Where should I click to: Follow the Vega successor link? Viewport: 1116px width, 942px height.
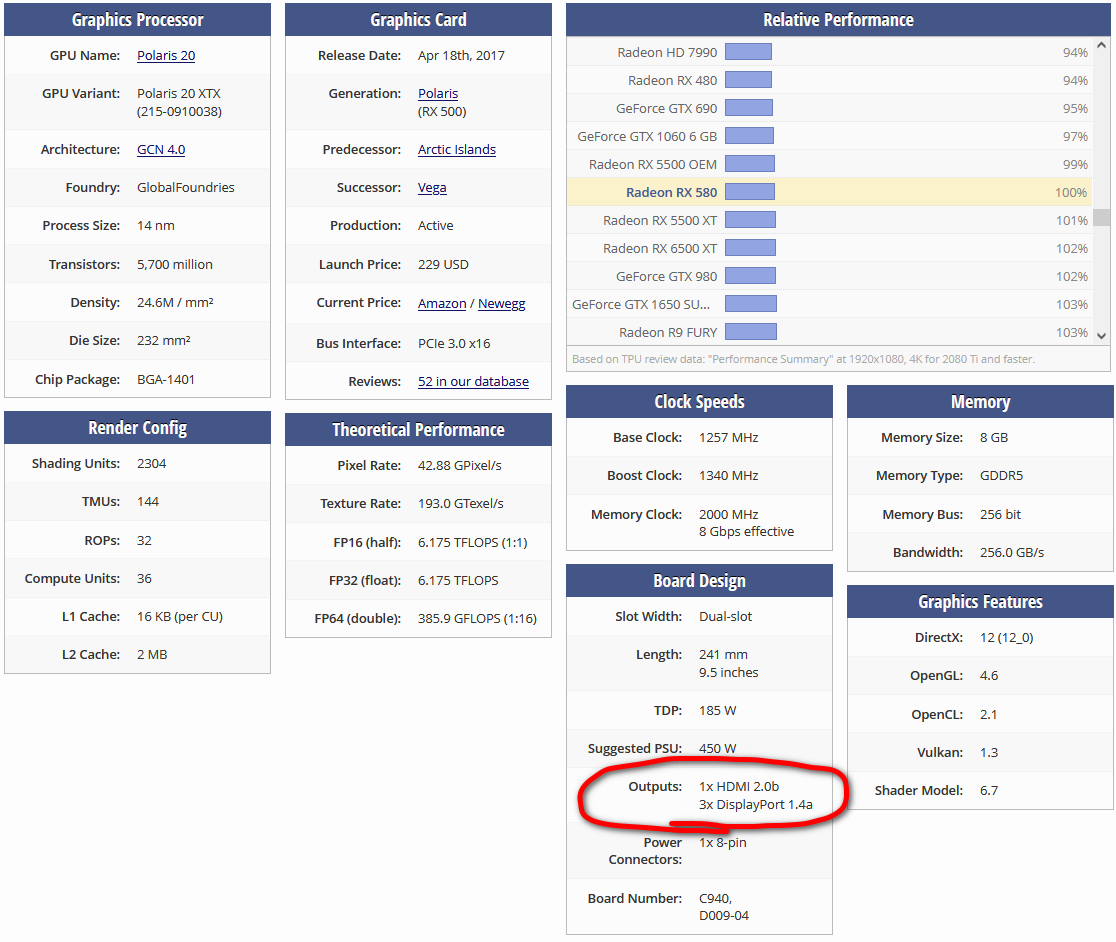432,188
